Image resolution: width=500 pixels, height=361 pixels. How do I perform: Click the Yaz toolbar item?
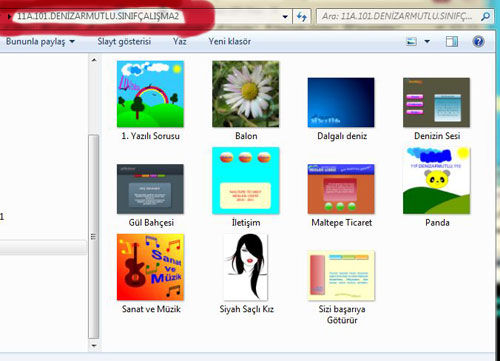179,42
